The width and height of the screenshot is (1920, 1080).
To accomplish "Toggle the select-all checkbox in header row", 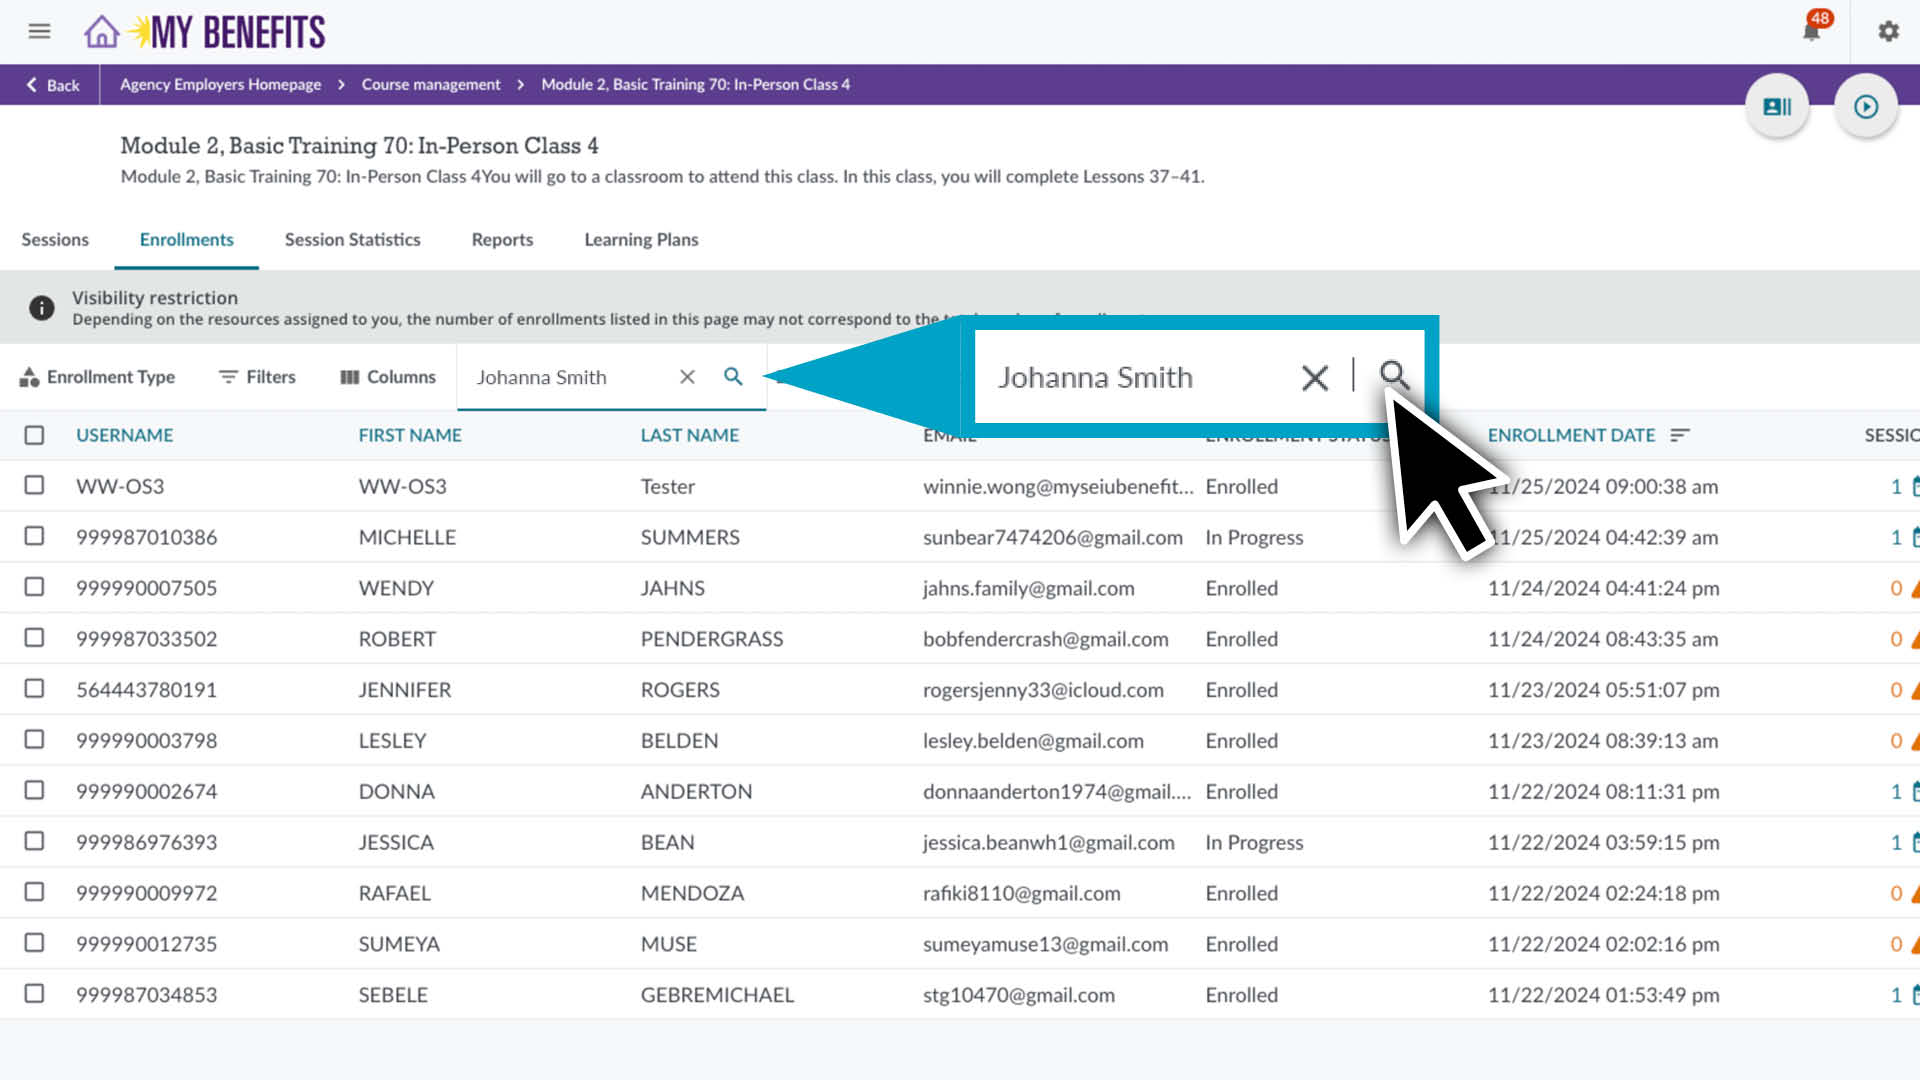I will click(35, 435).
